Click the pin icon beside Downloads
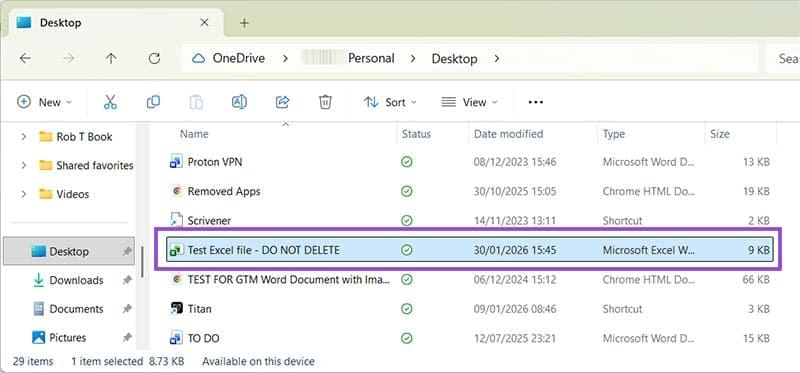Image resolution: width=800 pixels, height=373 pixels. (x=127, y=280)
